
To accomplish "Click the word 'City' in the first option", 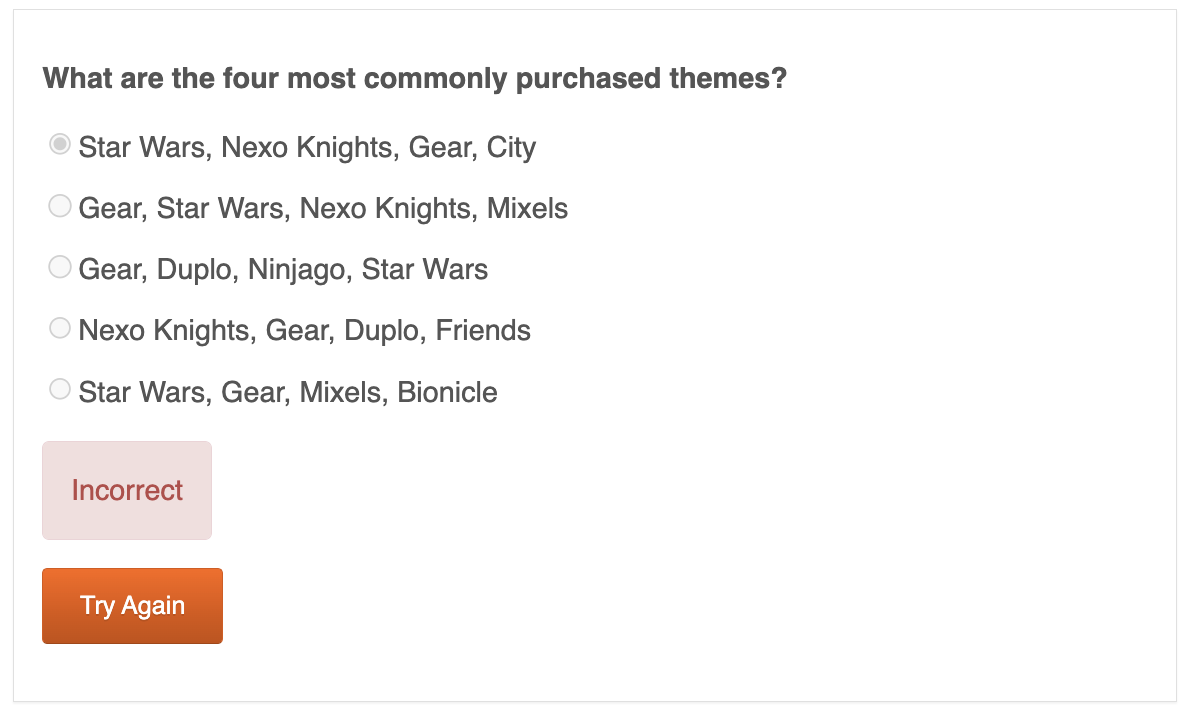I will (512, 148).
